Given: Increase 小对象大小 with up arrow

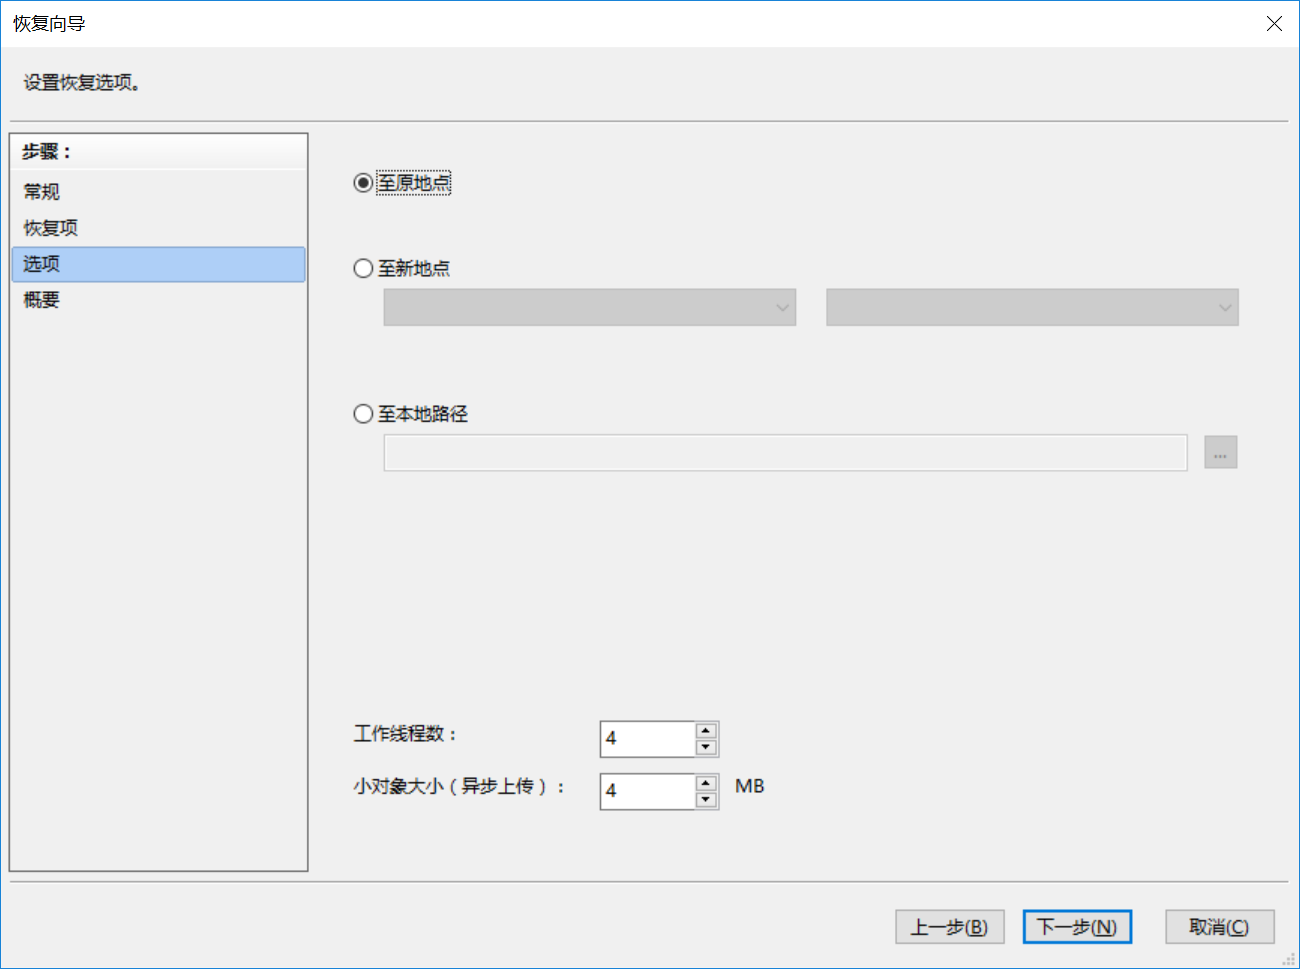Looking at the screenshot, I should tap(706, 783).
